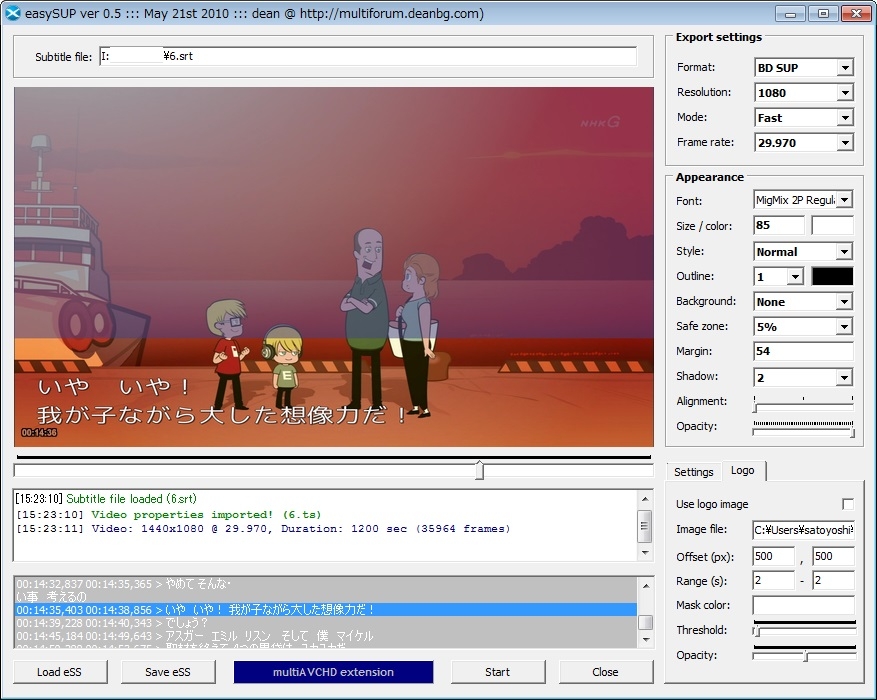Image resolution: width=877 pixels, height=700 pixels.
Task: Select the Logo tab
Action: [x=742, y=471]
